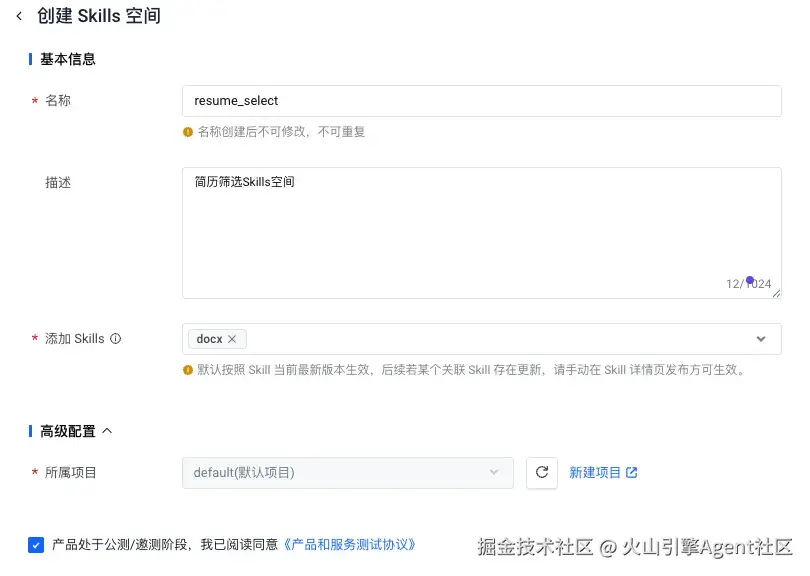The image size is (810, 576).
Task: Click the 创建 Skills 空间 page title
Action: pyautogui.click(x=98, y=16)
